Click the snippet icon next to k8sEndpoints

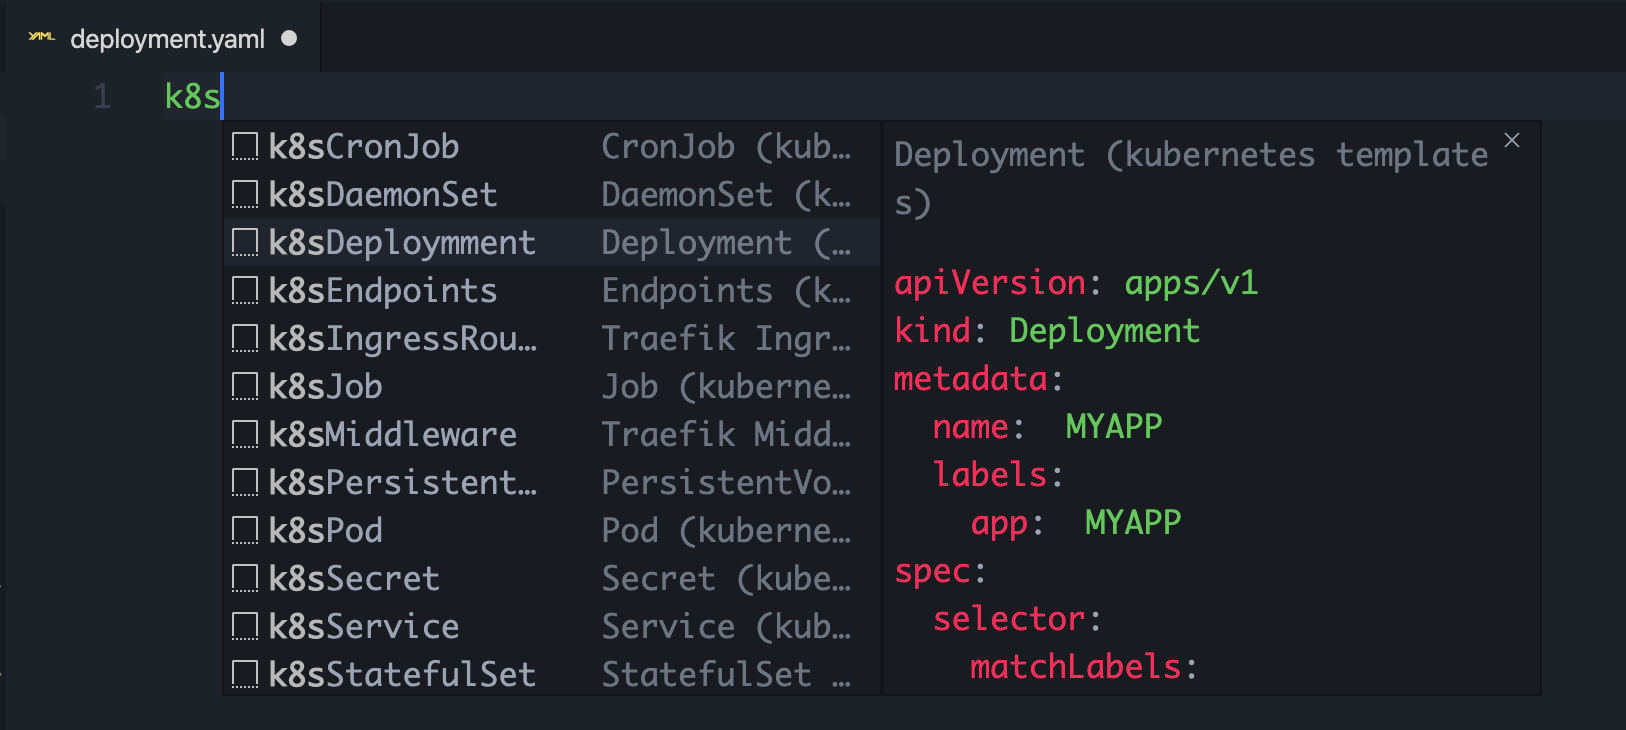245,291
